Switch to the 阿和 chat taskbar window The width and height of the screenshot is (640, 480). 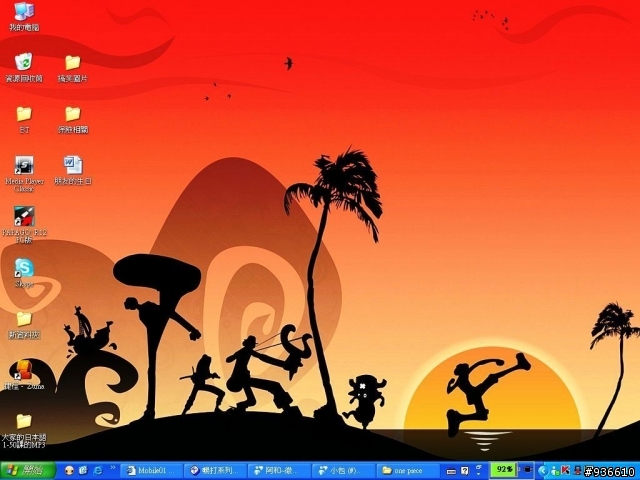point(280,471)
